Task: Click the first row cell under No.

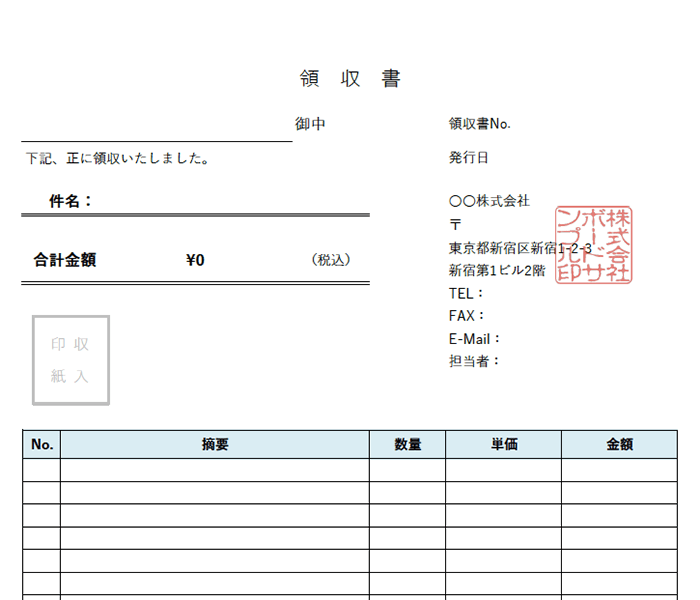Action: (42, 470)
